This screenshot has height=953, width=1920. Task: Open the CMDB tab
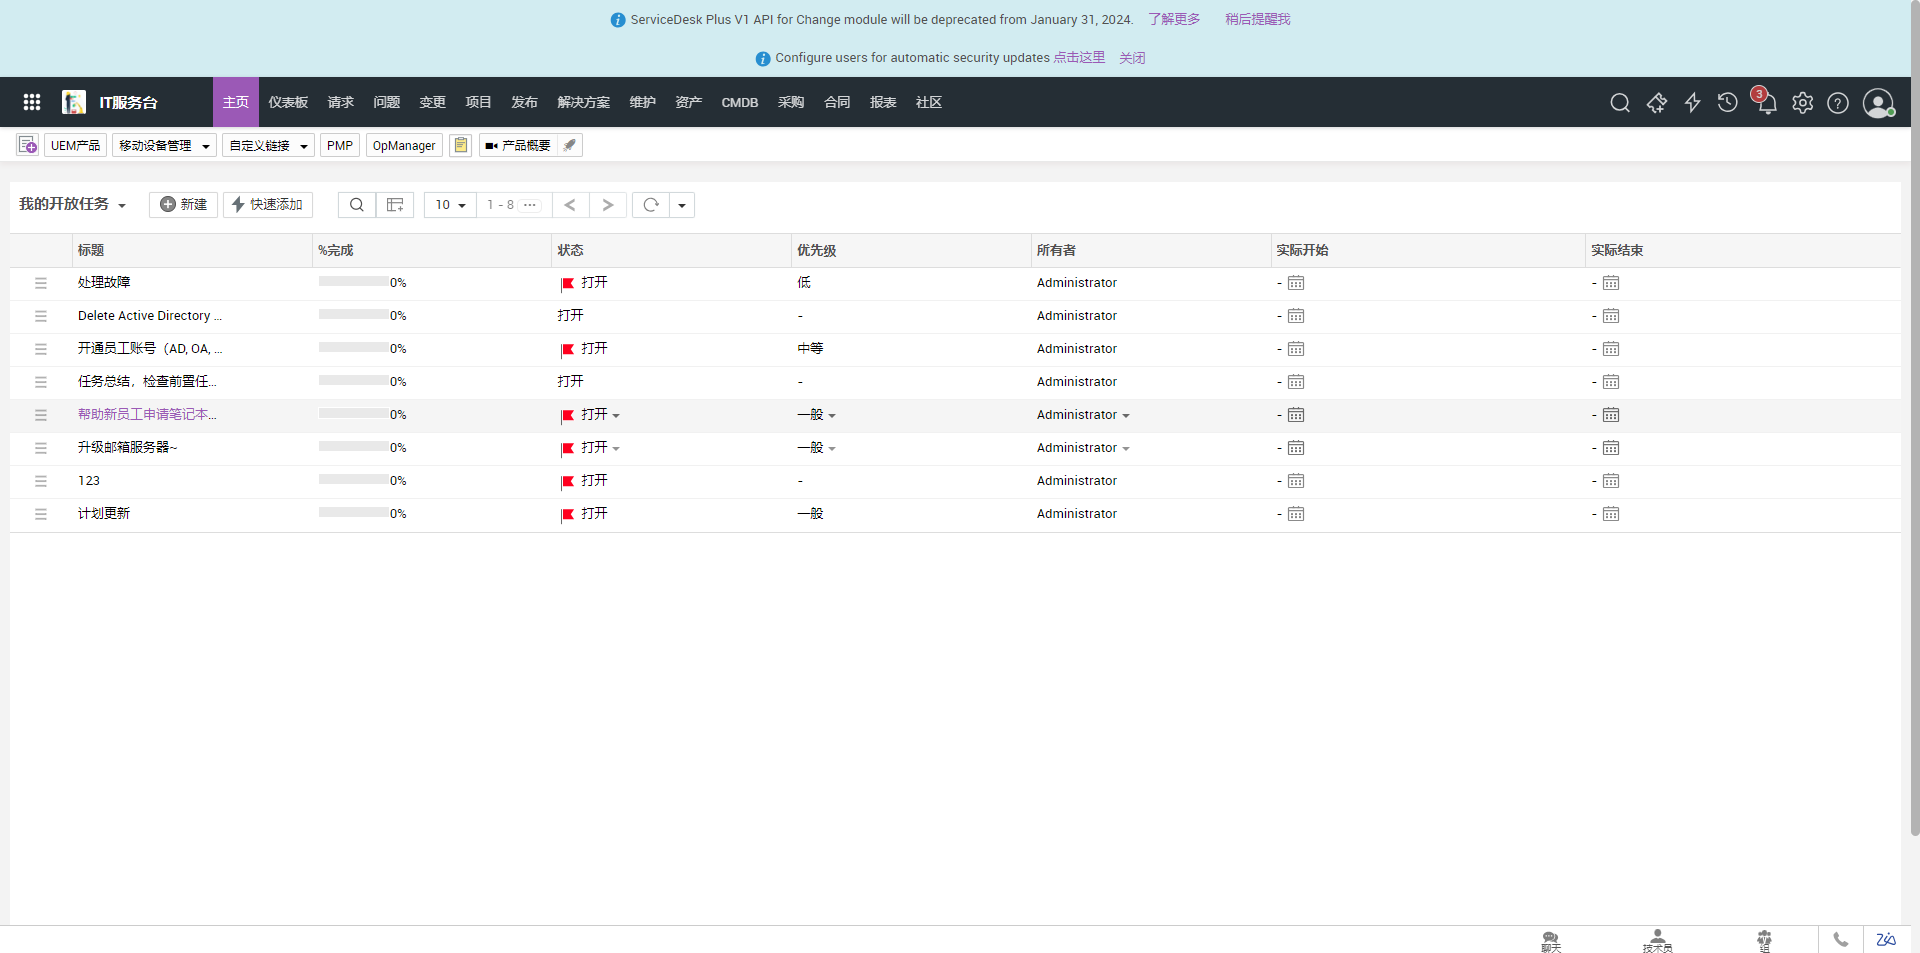pyautogui.click(x=739, y=102)
